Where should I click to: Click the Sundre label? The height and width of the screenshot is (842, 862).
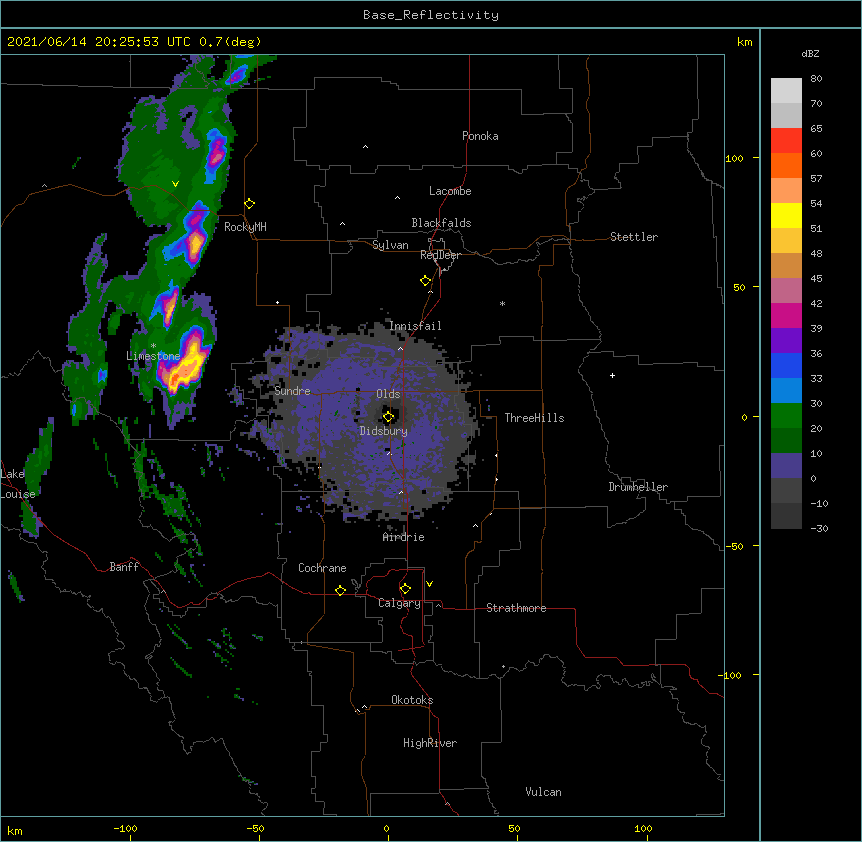pos(292,391)
